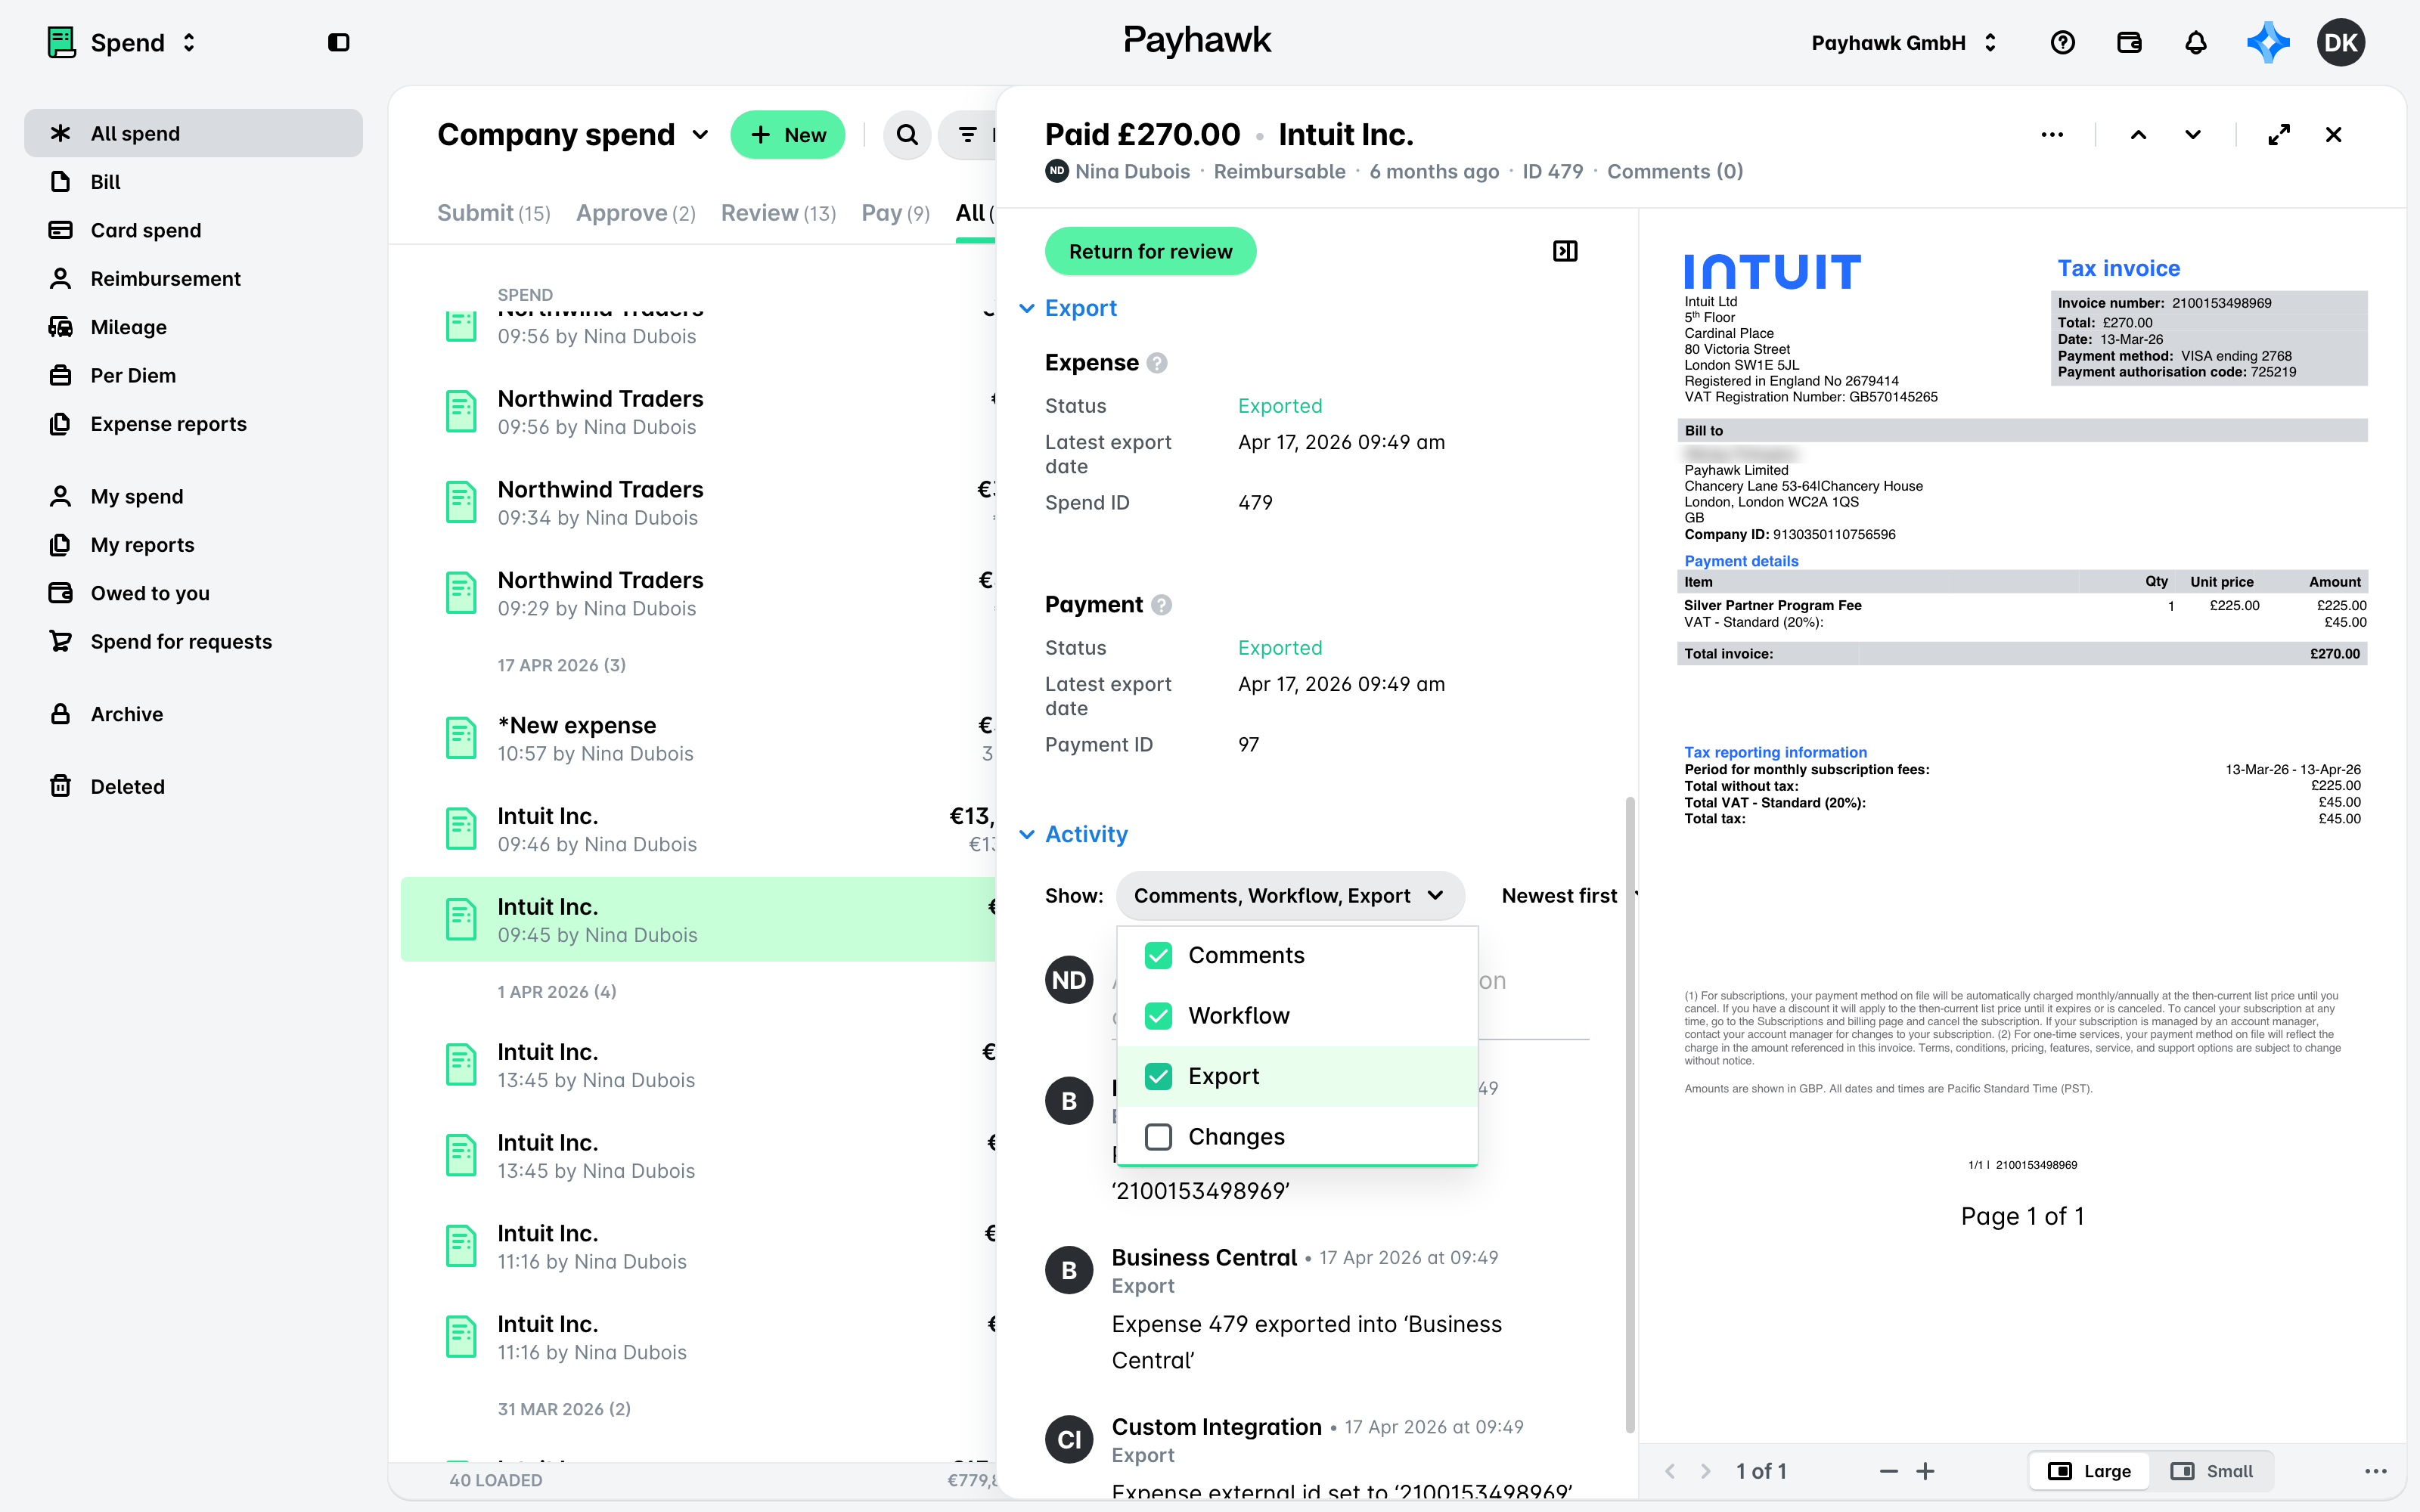Switch to the Pay tab

tap(895, 213)
